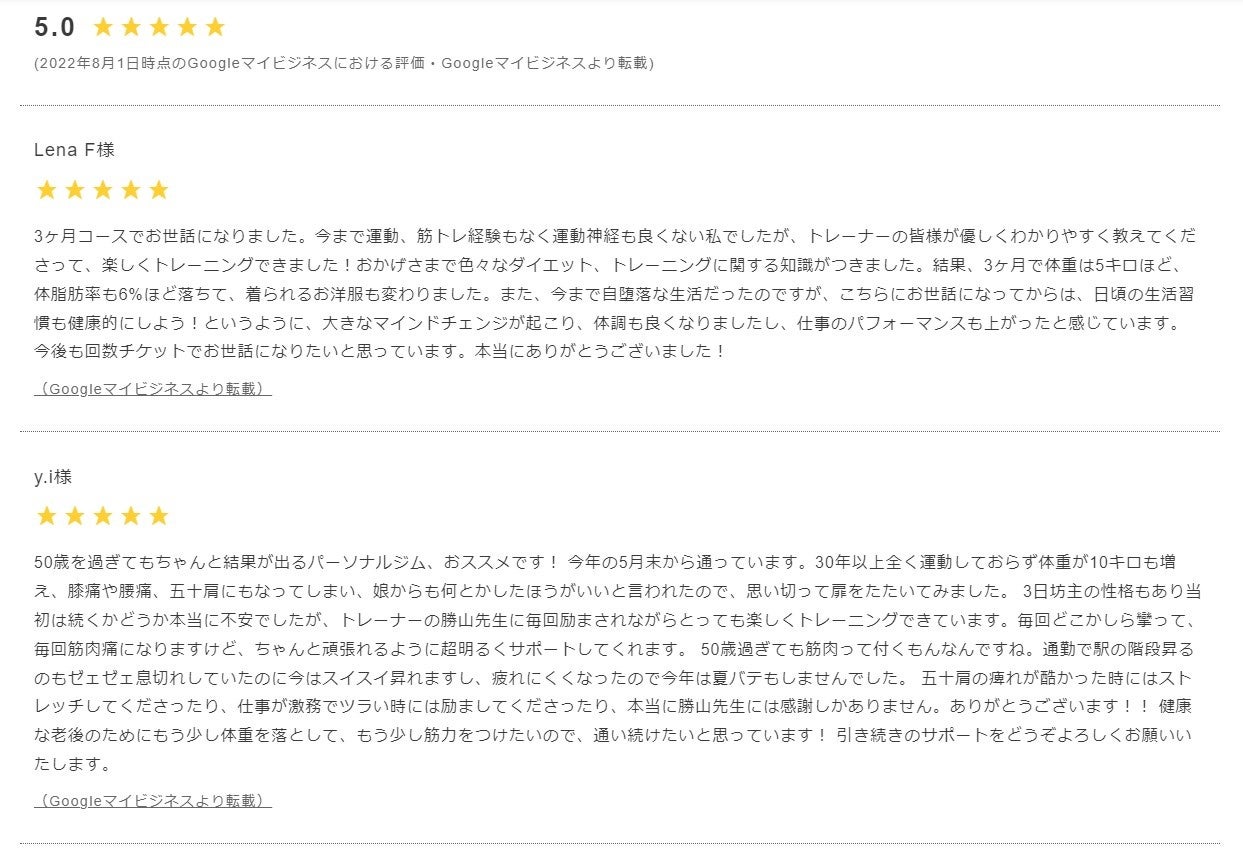Click the 5.0 overall rating score
Screen dimensions: 1243x865
(x=54, y=28)
